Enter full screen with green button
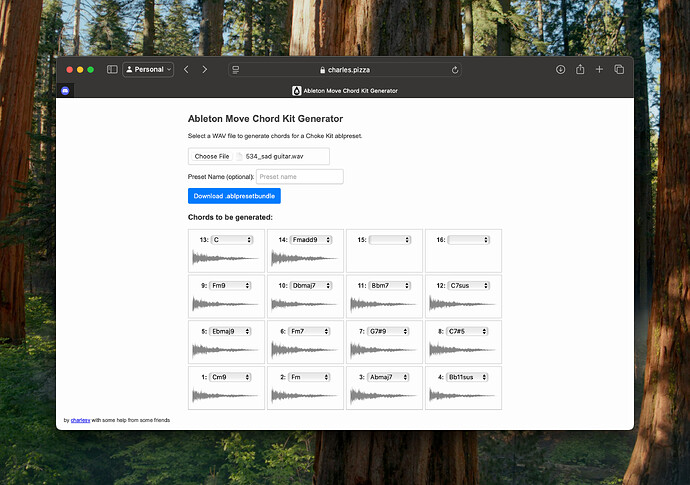Image resolution: width=690 pixels, height=485 pixels. (91, 70)
